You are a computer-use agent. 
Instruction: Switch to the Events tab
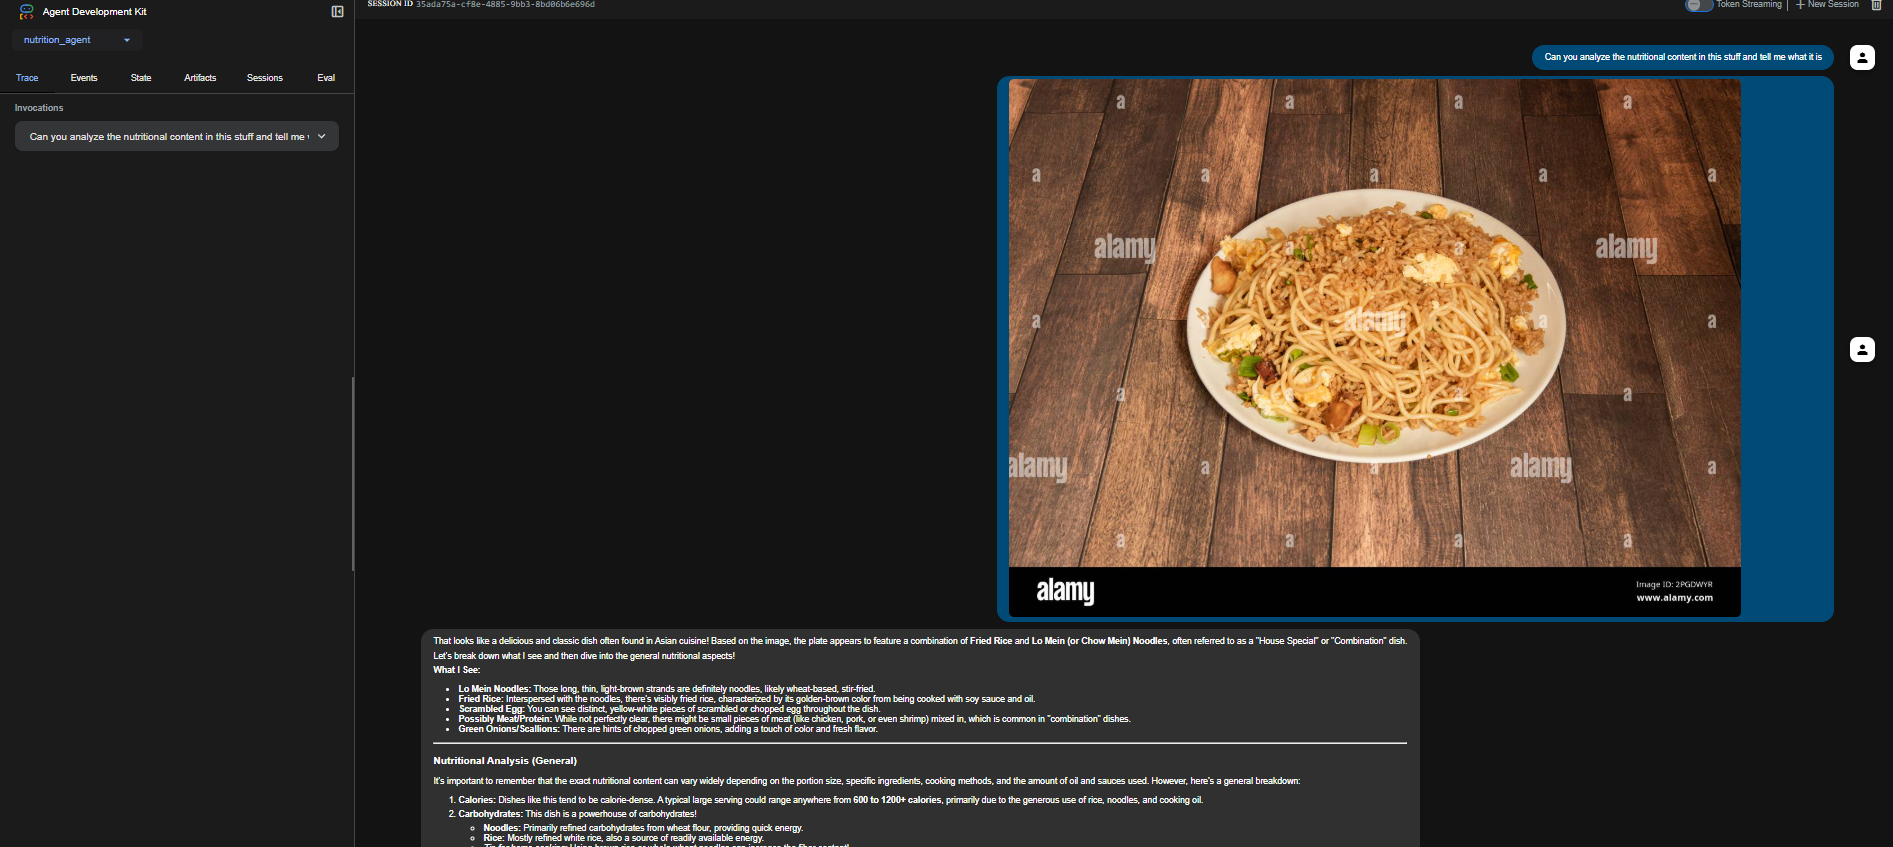tap(84, 78)
